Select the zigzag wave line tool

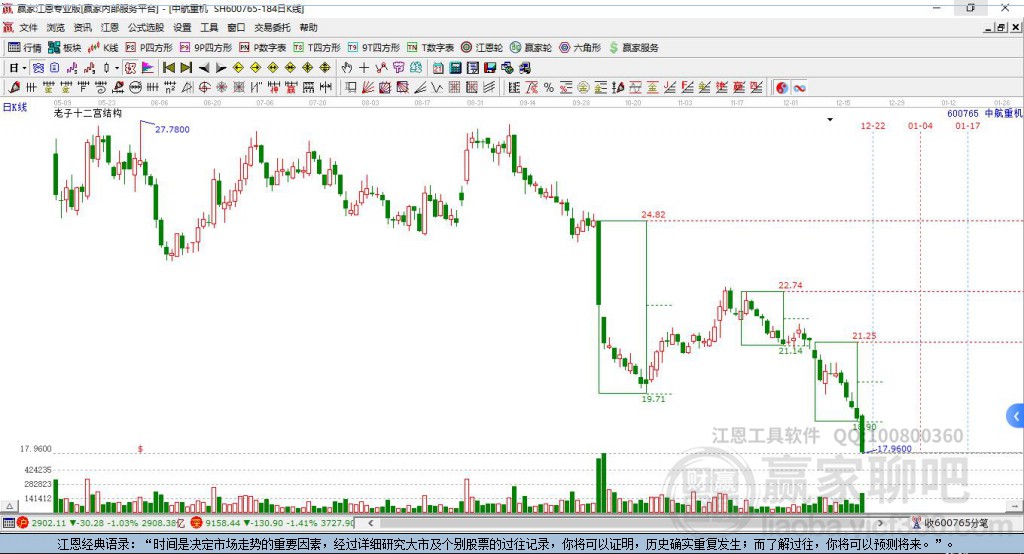pos(436,88)
